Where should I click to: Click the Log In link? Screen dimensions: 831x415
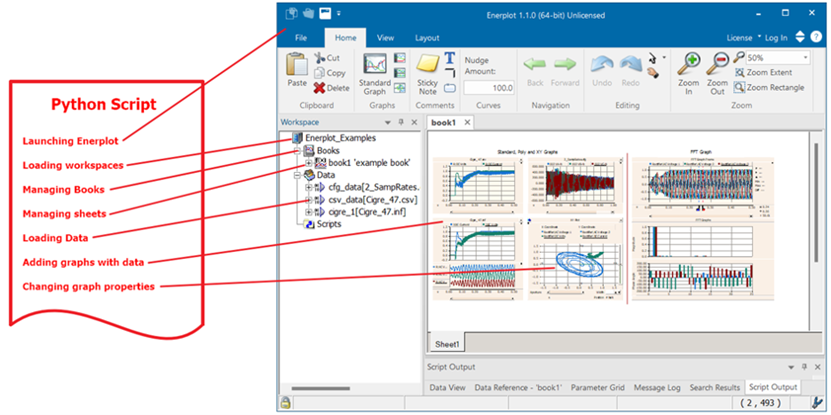click(x=776, y=38)
